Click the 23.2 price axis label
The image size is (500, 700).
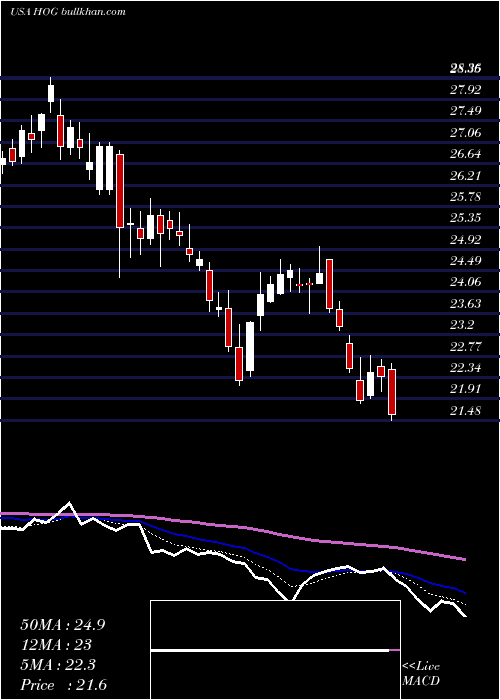click(462, 325)
